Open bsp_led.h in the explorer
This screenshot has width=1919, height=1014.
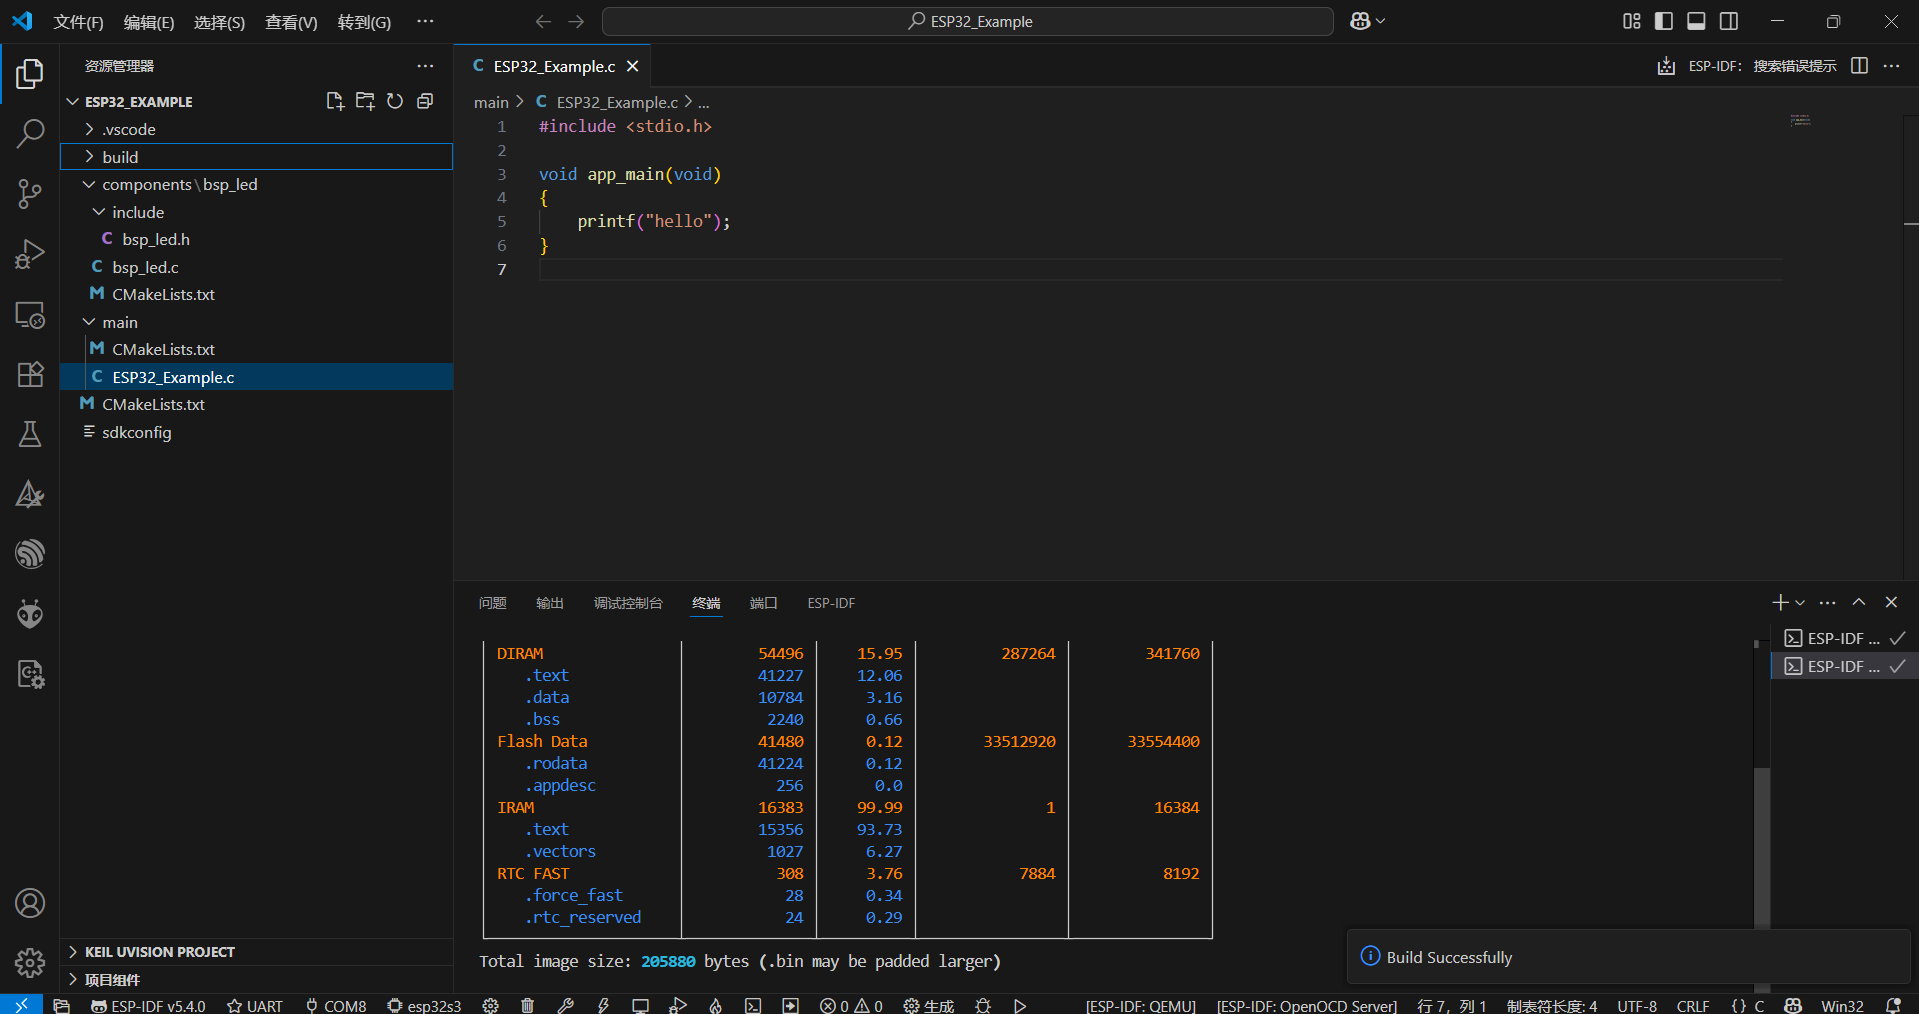[256, 239]
